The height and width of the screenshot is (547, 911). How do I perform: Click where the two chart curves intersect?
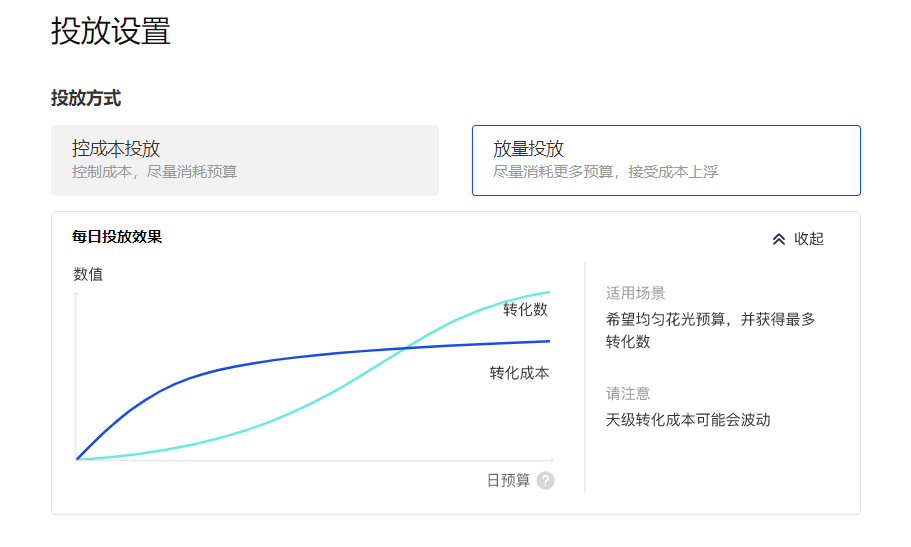(404, 348)
